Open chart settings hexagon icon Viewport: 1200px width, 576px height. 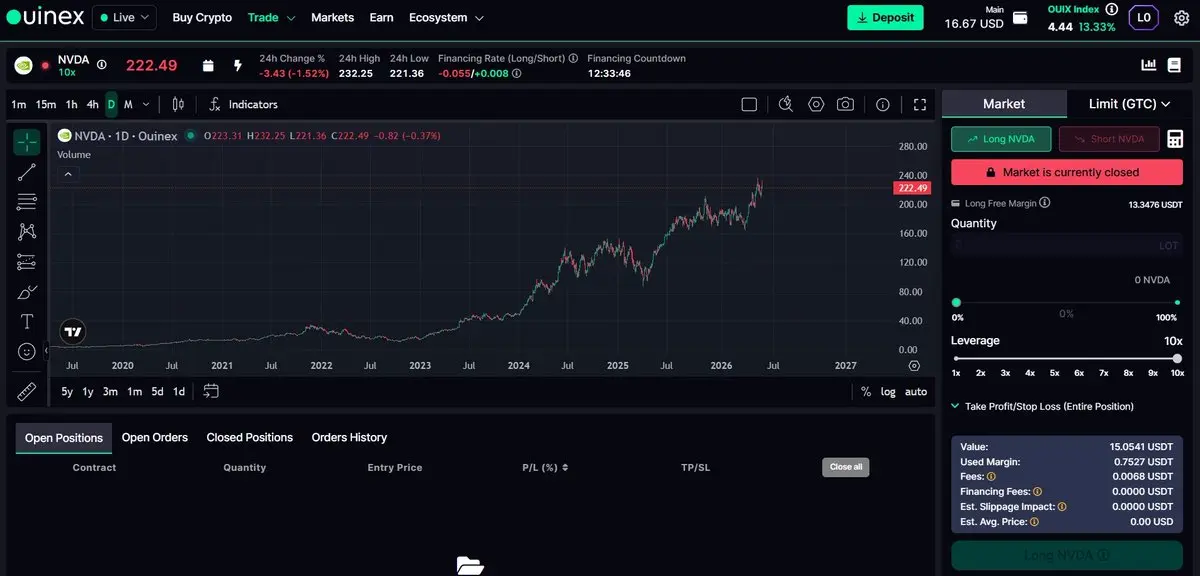816,104
